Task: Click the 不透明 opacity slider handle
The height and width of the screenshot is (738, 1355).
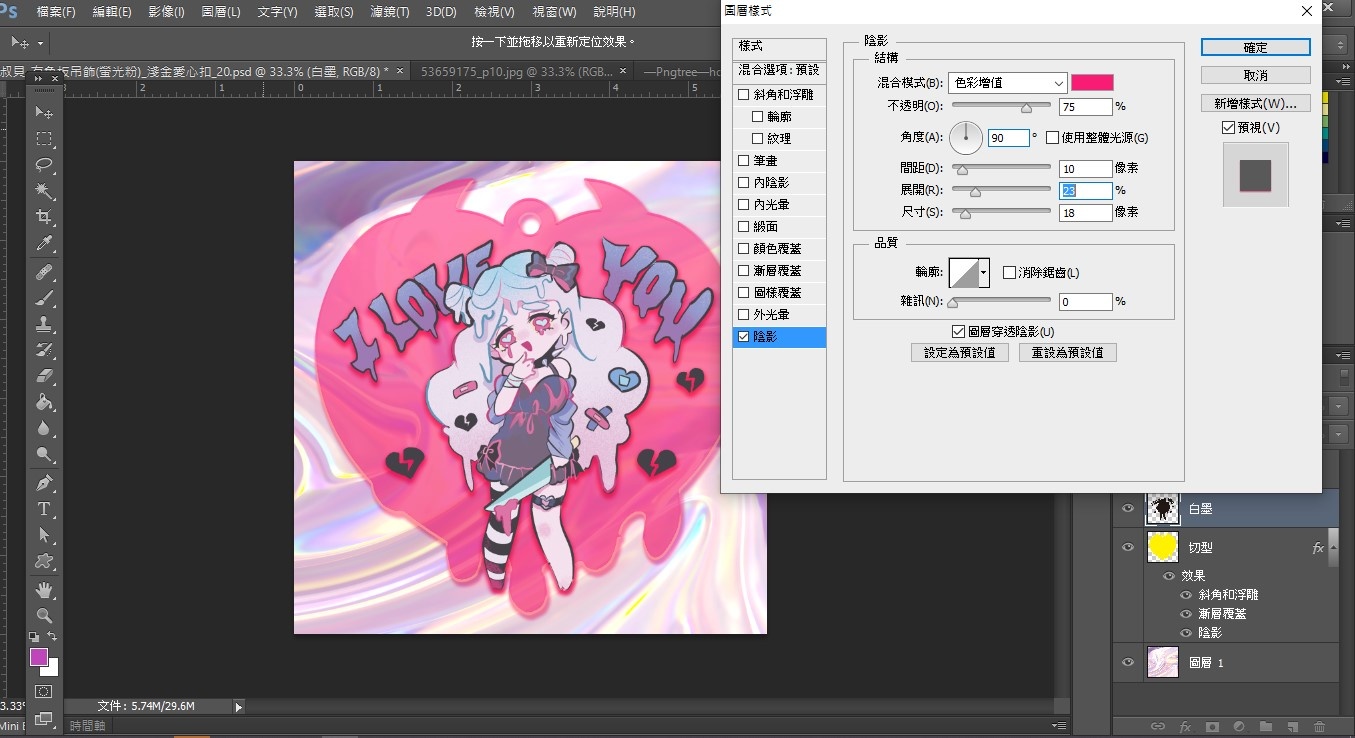Action: pyautogui.click(x=1026, y=107)
